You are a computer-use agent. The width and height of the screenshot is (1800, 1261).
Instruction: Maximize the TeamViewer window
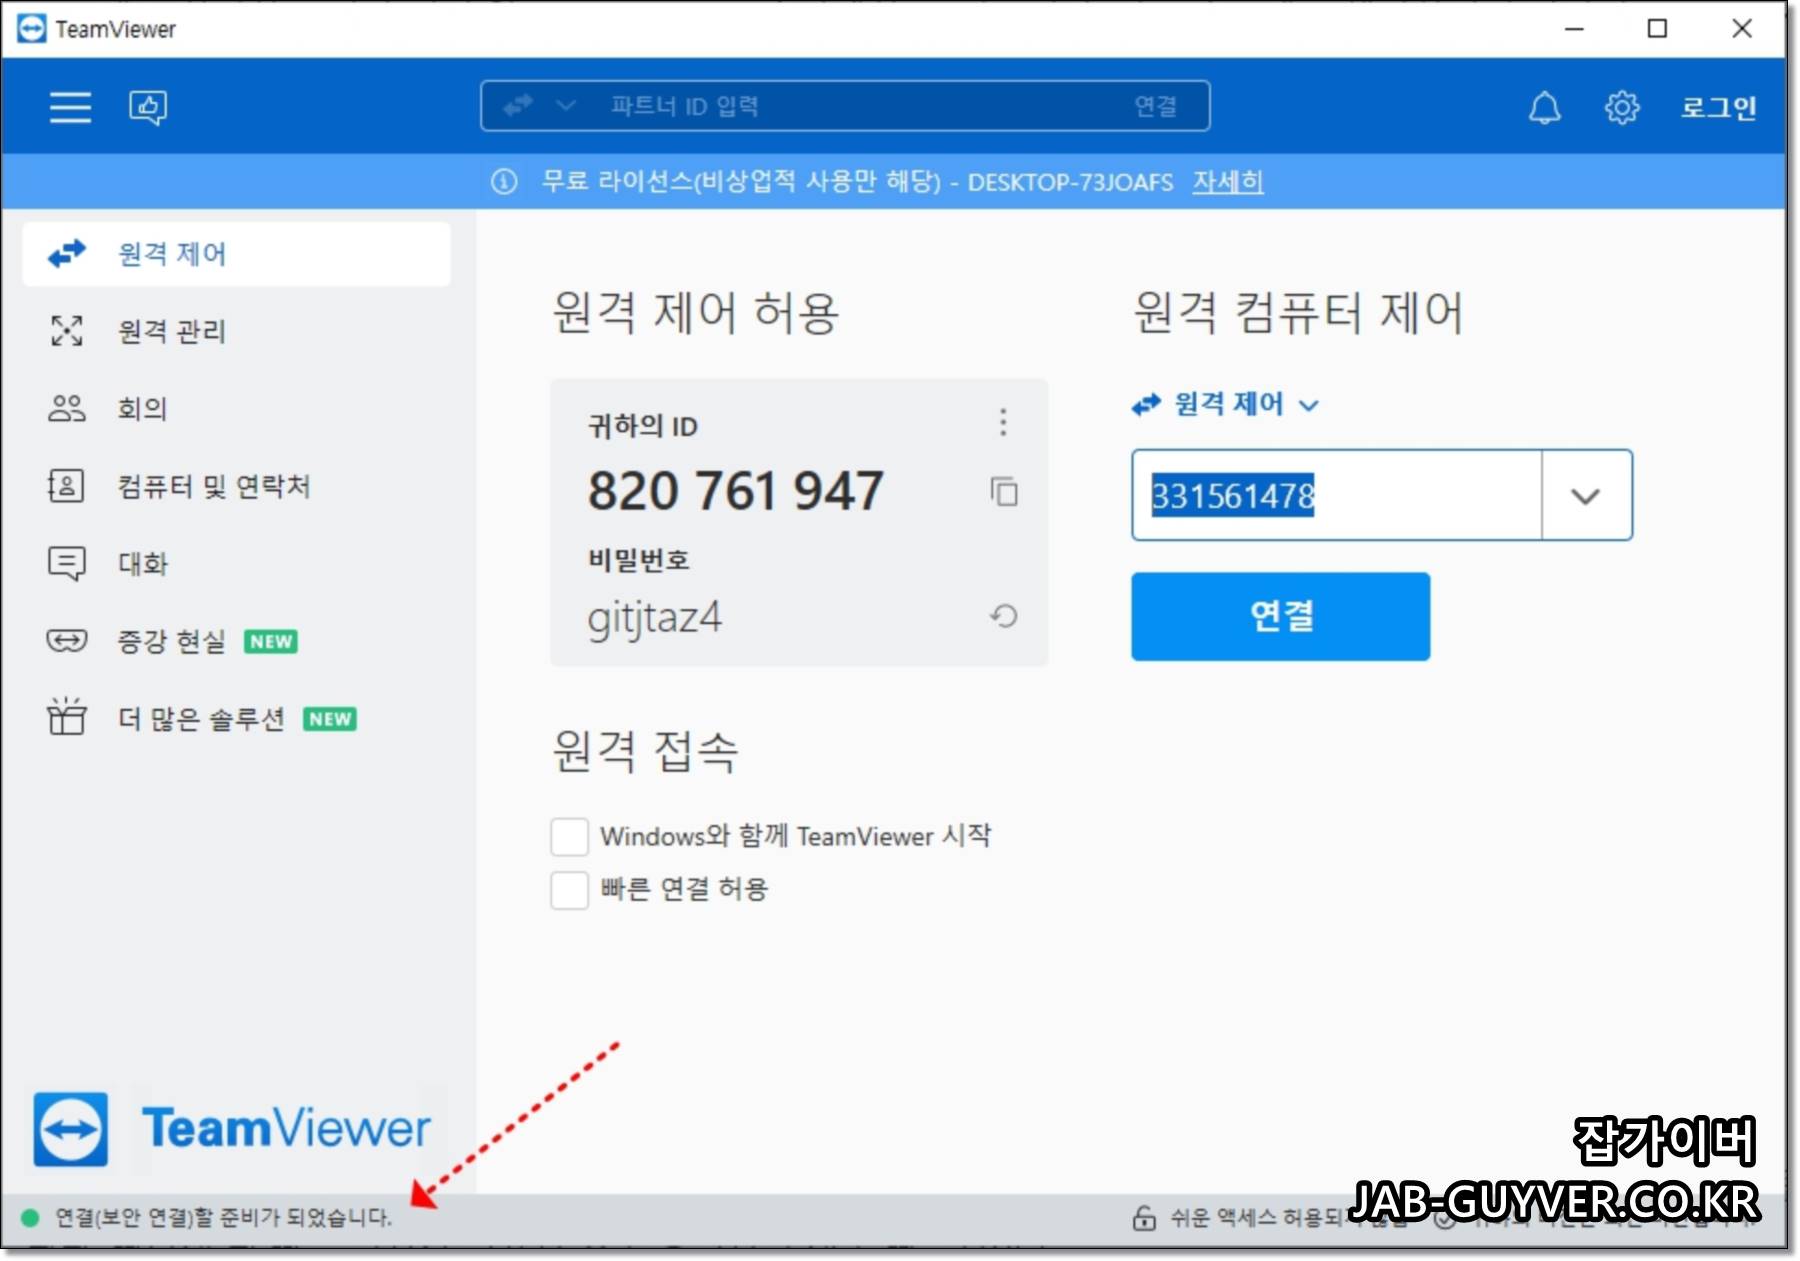[x=1657, y=29]
